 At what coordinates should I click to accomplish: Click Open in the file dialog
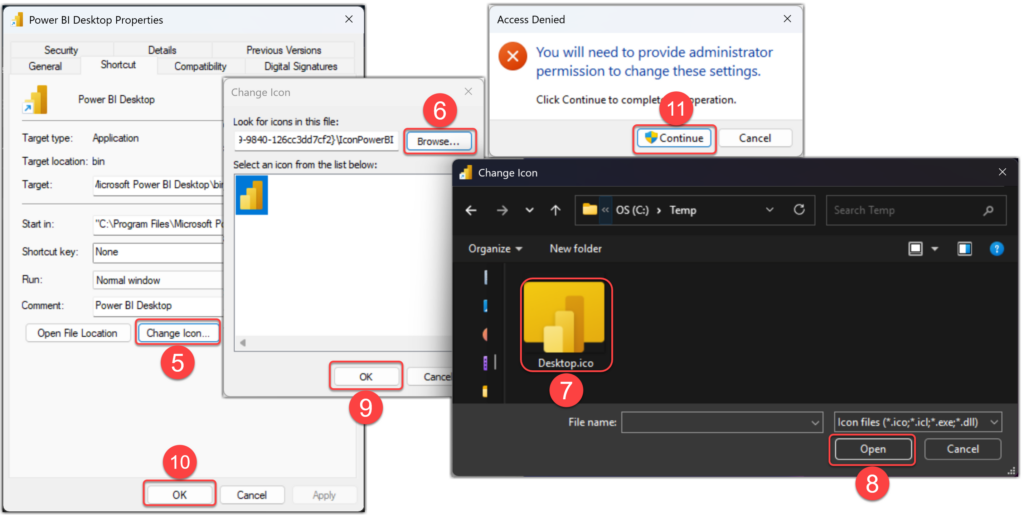pos(872,449)
